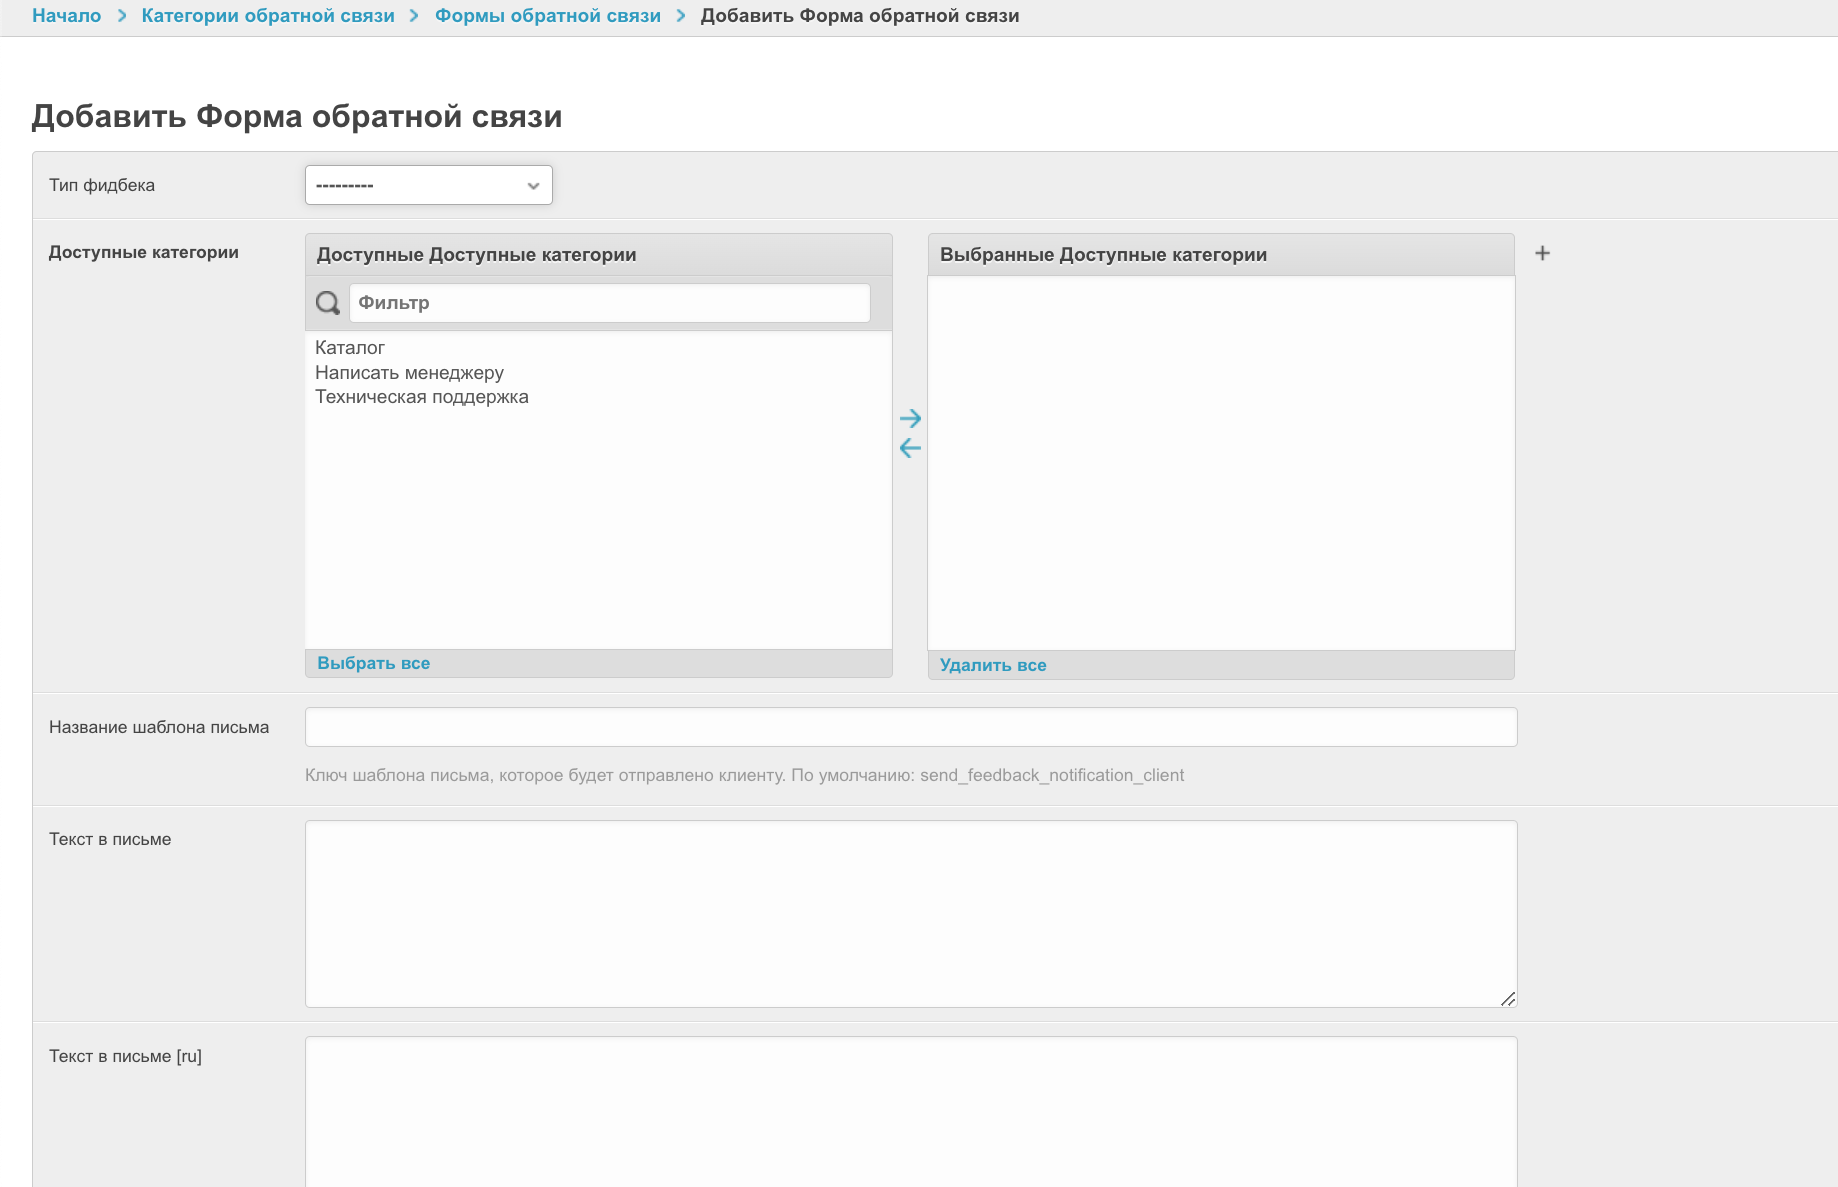Open Категории обратной связи breadcrumb
Viewport: 1838px width, 1187px height.
coord(268,16)
